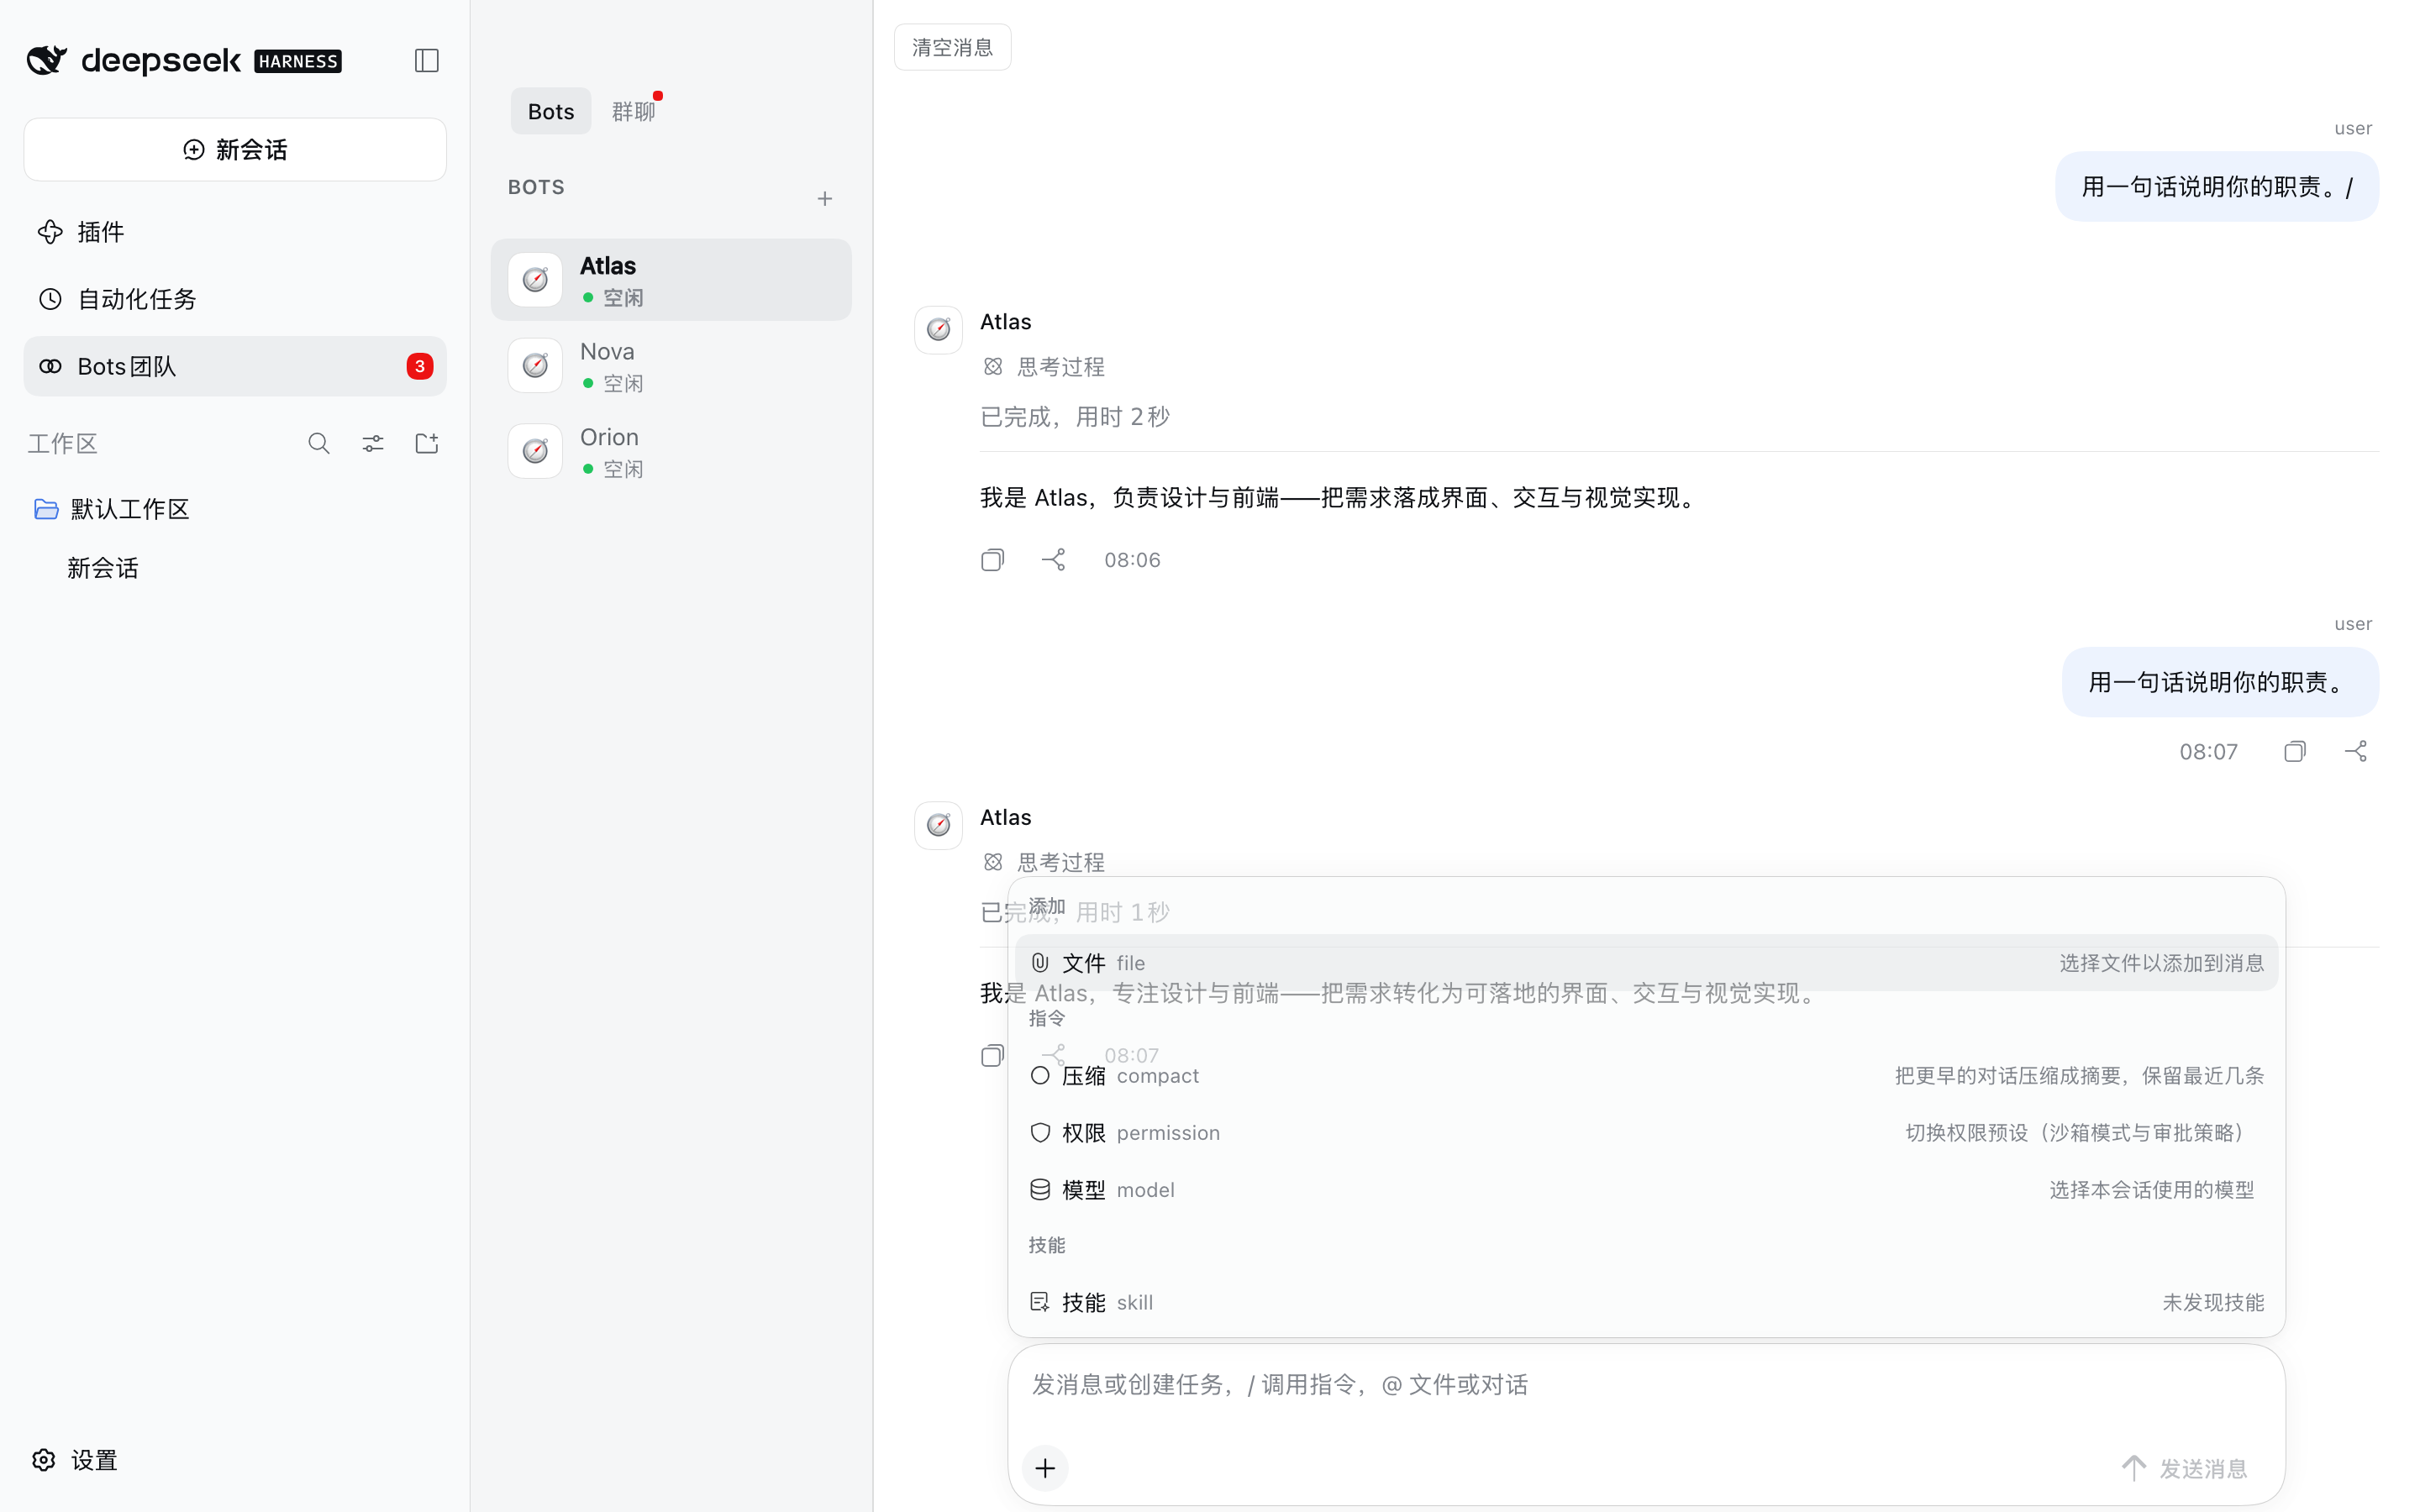Image resolution: width=2420 pixels, height=1512 pixels.
Task: Select the Nova bot
Action: coord(671,366)
